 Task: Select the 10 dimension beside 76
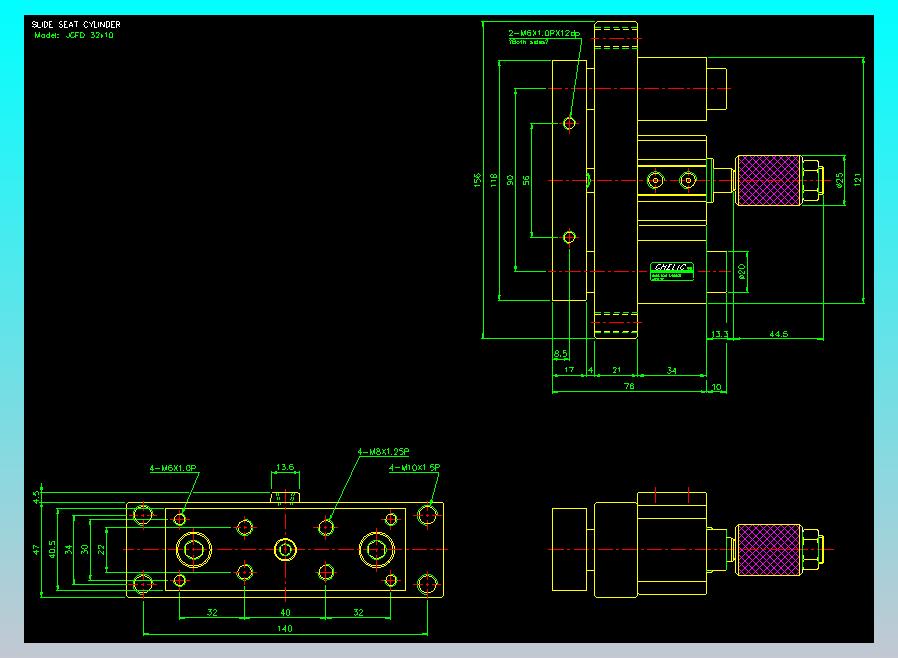coord(716,387)
